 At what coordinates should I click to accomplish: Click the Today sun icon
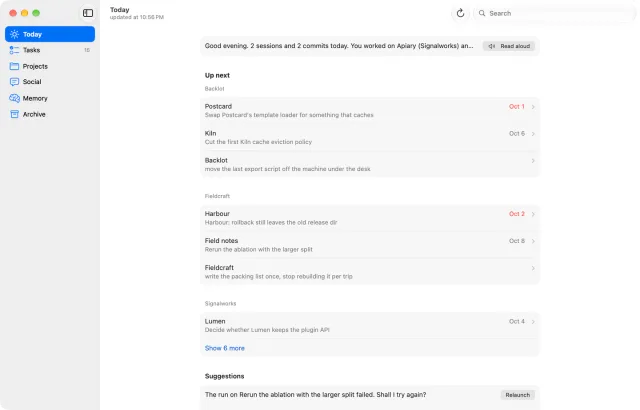click(x=14, y=34)
